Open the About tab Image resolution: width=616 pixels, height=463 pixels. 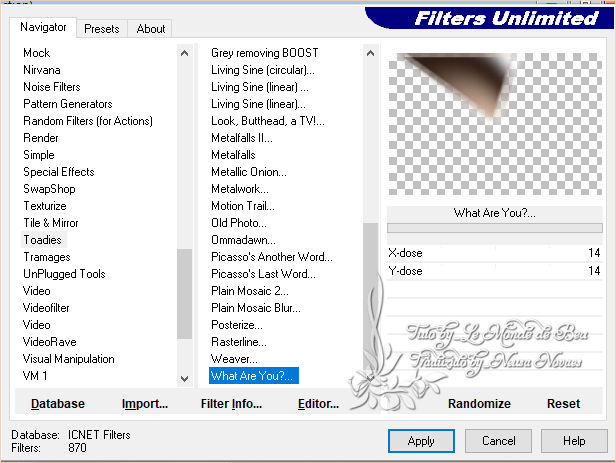(150, 29)
